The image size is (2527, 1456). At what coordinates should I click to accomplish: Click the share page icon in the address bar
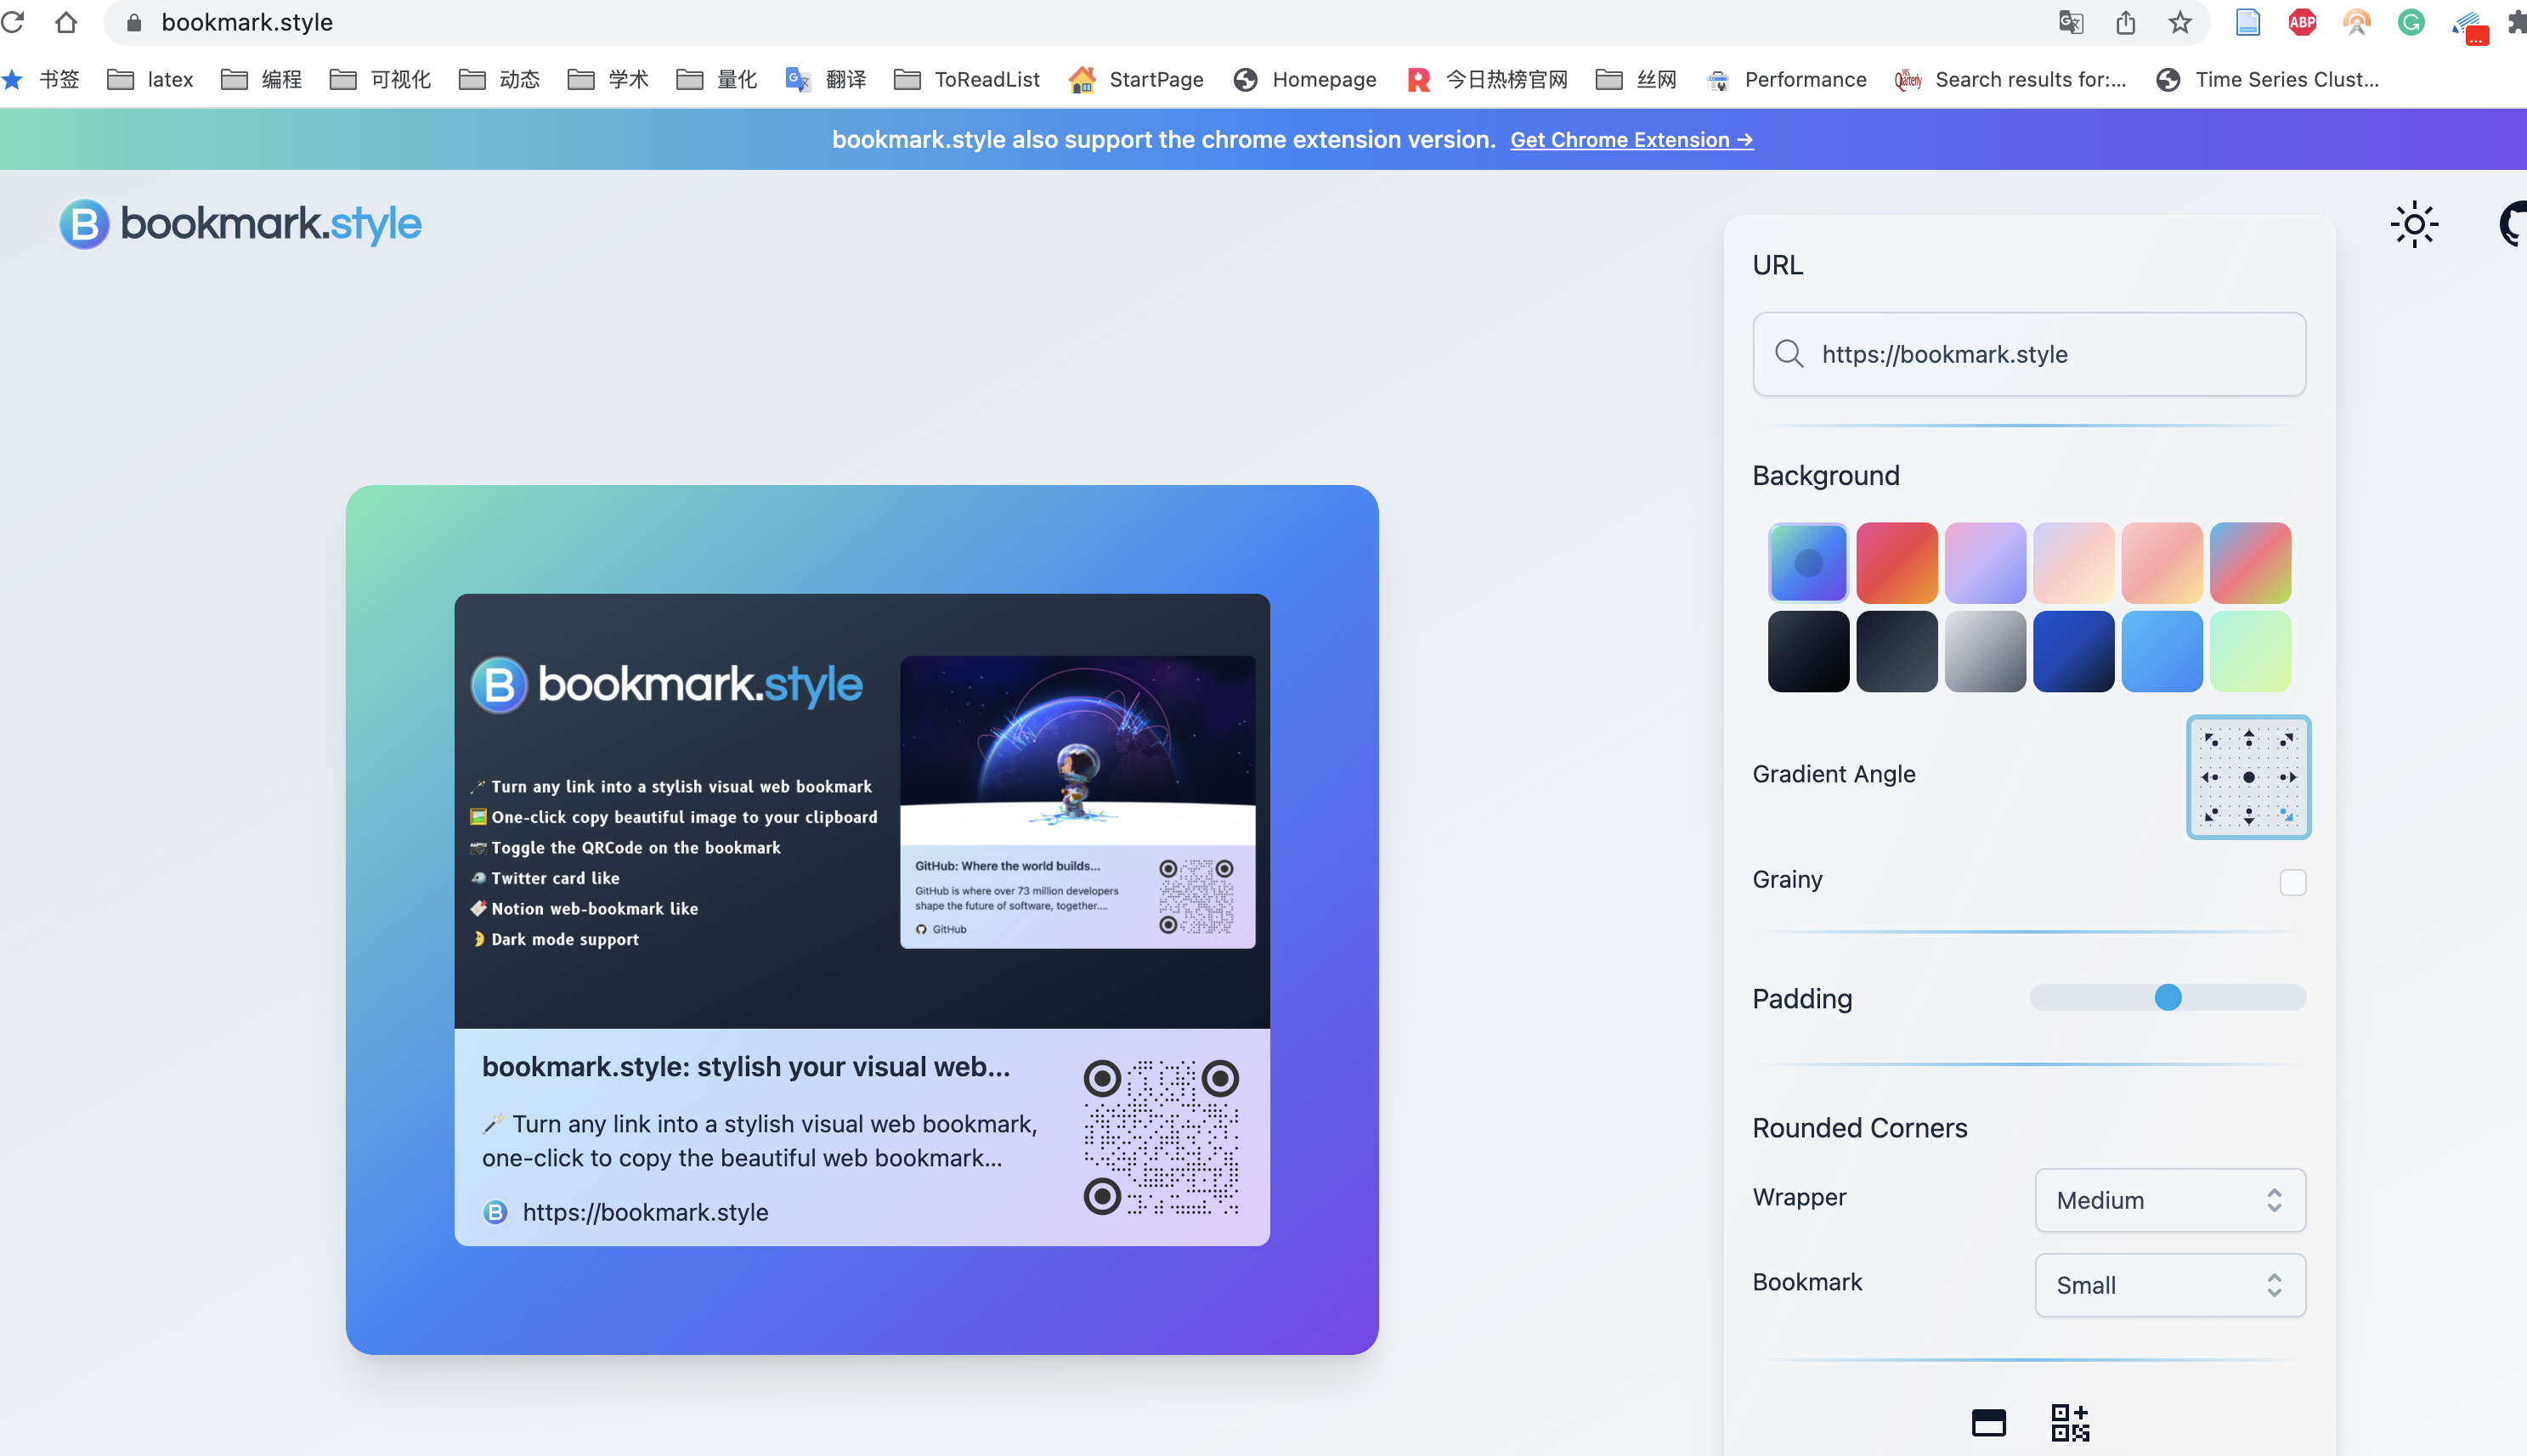click(2126, 22)
